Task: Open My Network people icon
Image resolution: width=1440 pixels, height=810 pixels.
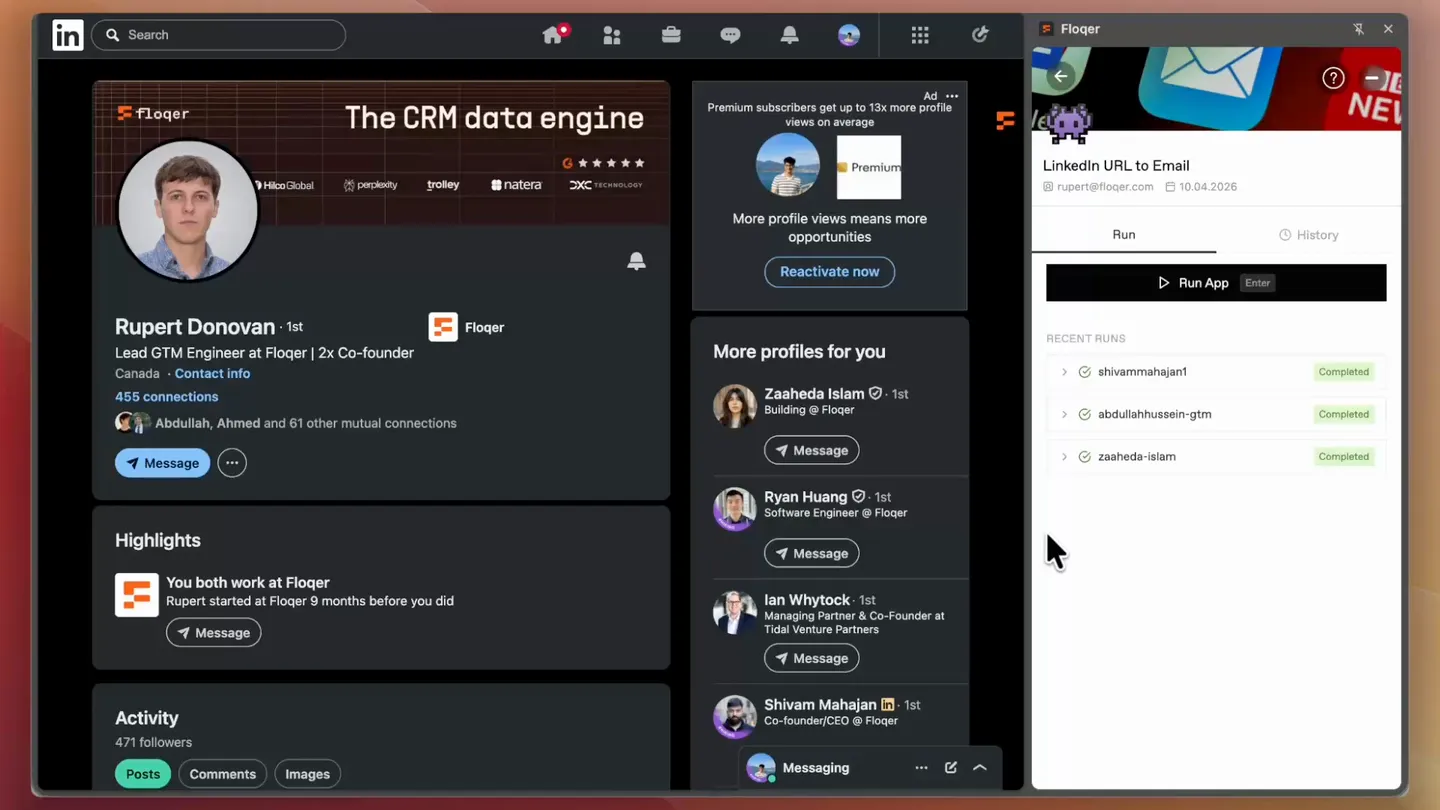Action: tap(612, 35)
